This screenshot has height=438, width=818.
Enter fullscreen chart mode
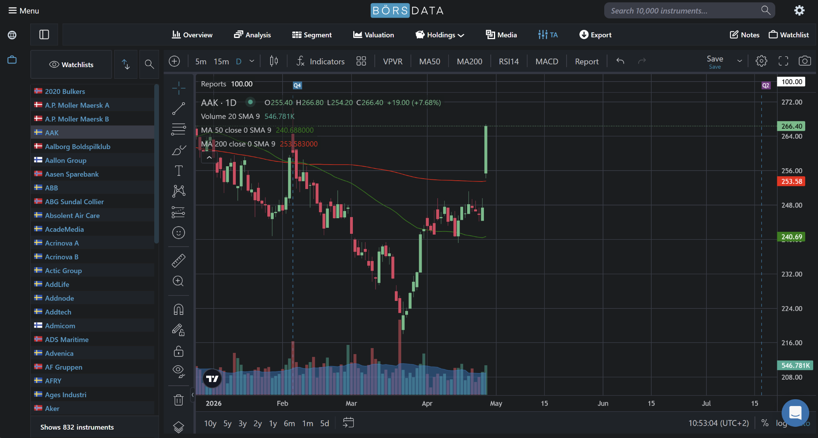coord(783,62)
